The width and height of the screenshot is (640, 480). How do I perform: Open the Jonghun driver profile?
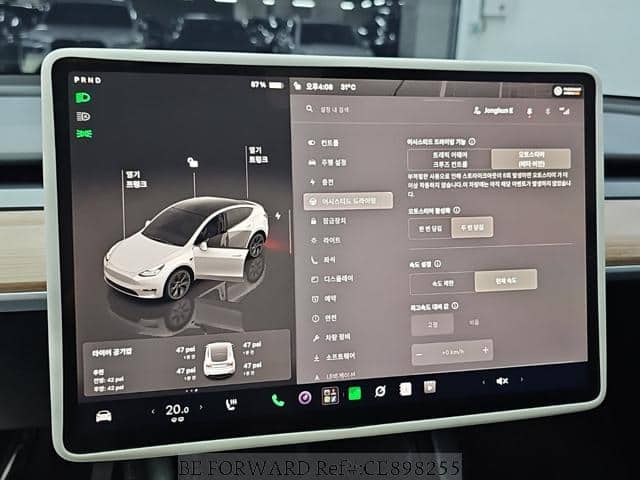[493, 111]
